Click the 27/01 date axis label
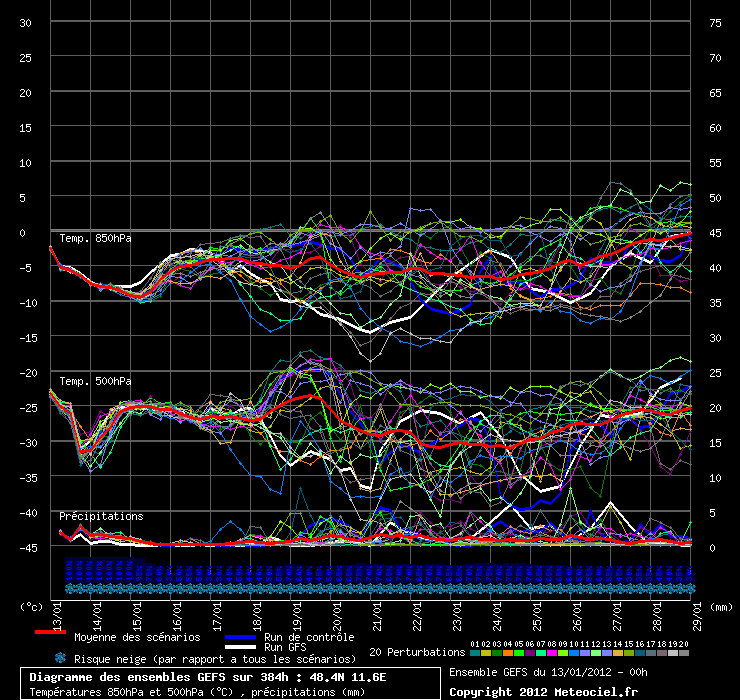The width and height of the screenshot is (740, 700). [617, 616]
